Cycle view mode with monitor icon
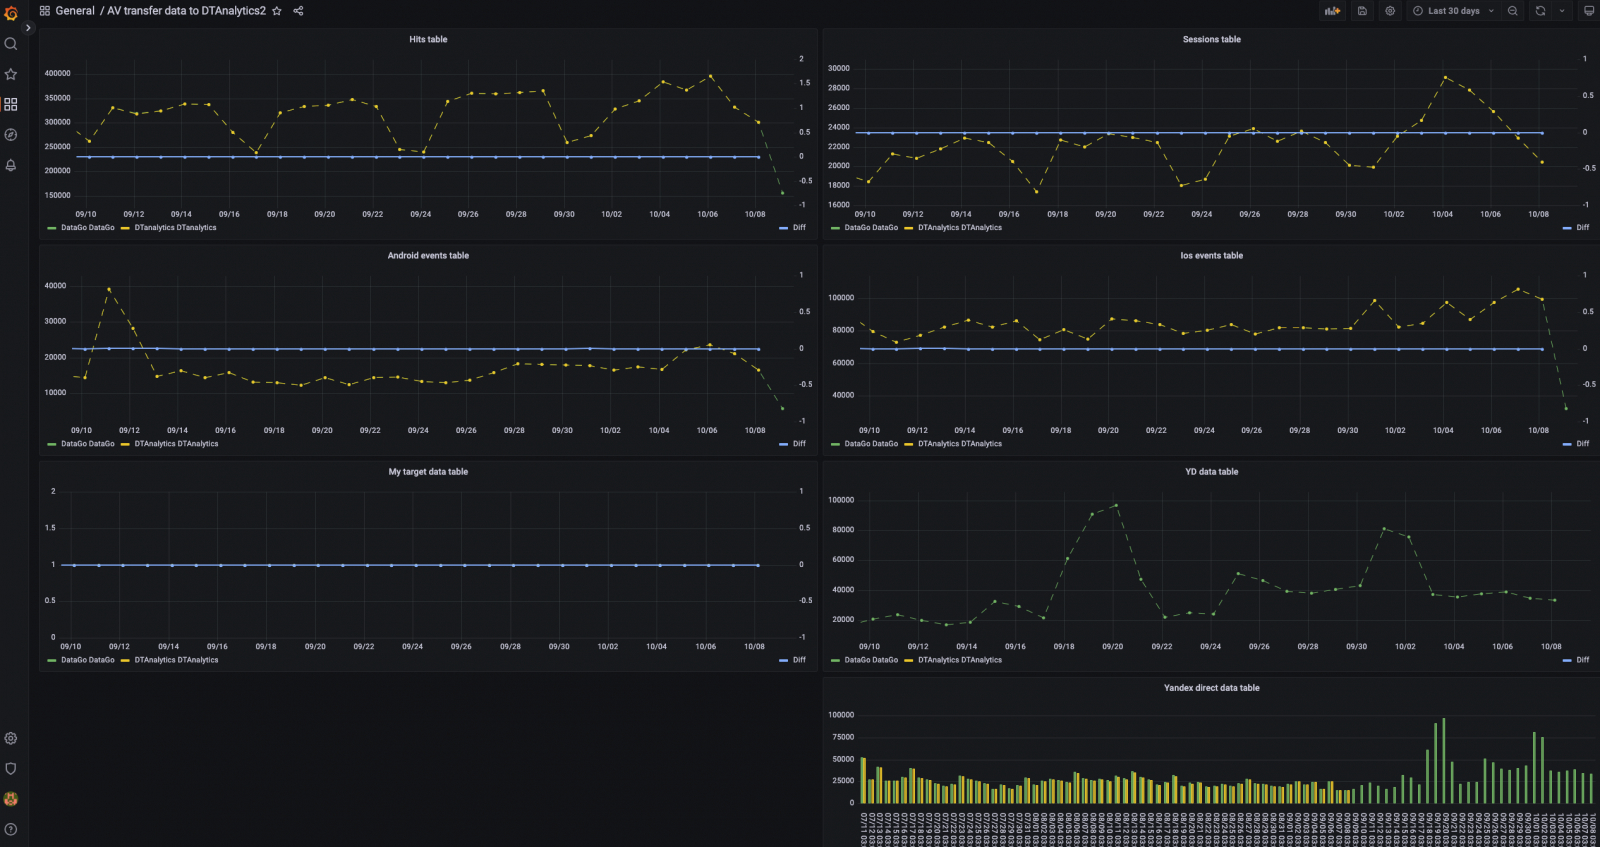The image size is (1600, 847). pyautogui.click(x=1589, y=11)
